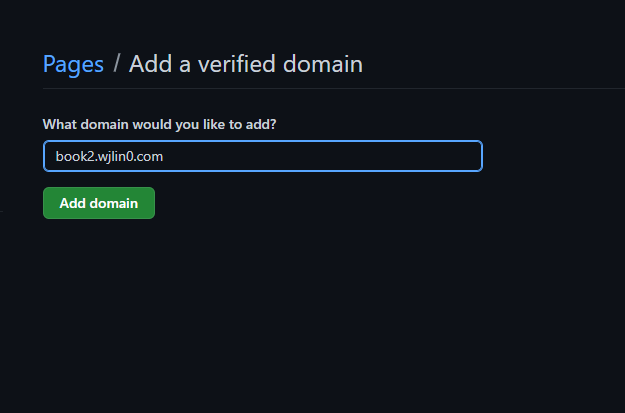Click the 'What domain would you like to add?' label
This screenshot has width=625, height=413.
[x=159, y=124]
